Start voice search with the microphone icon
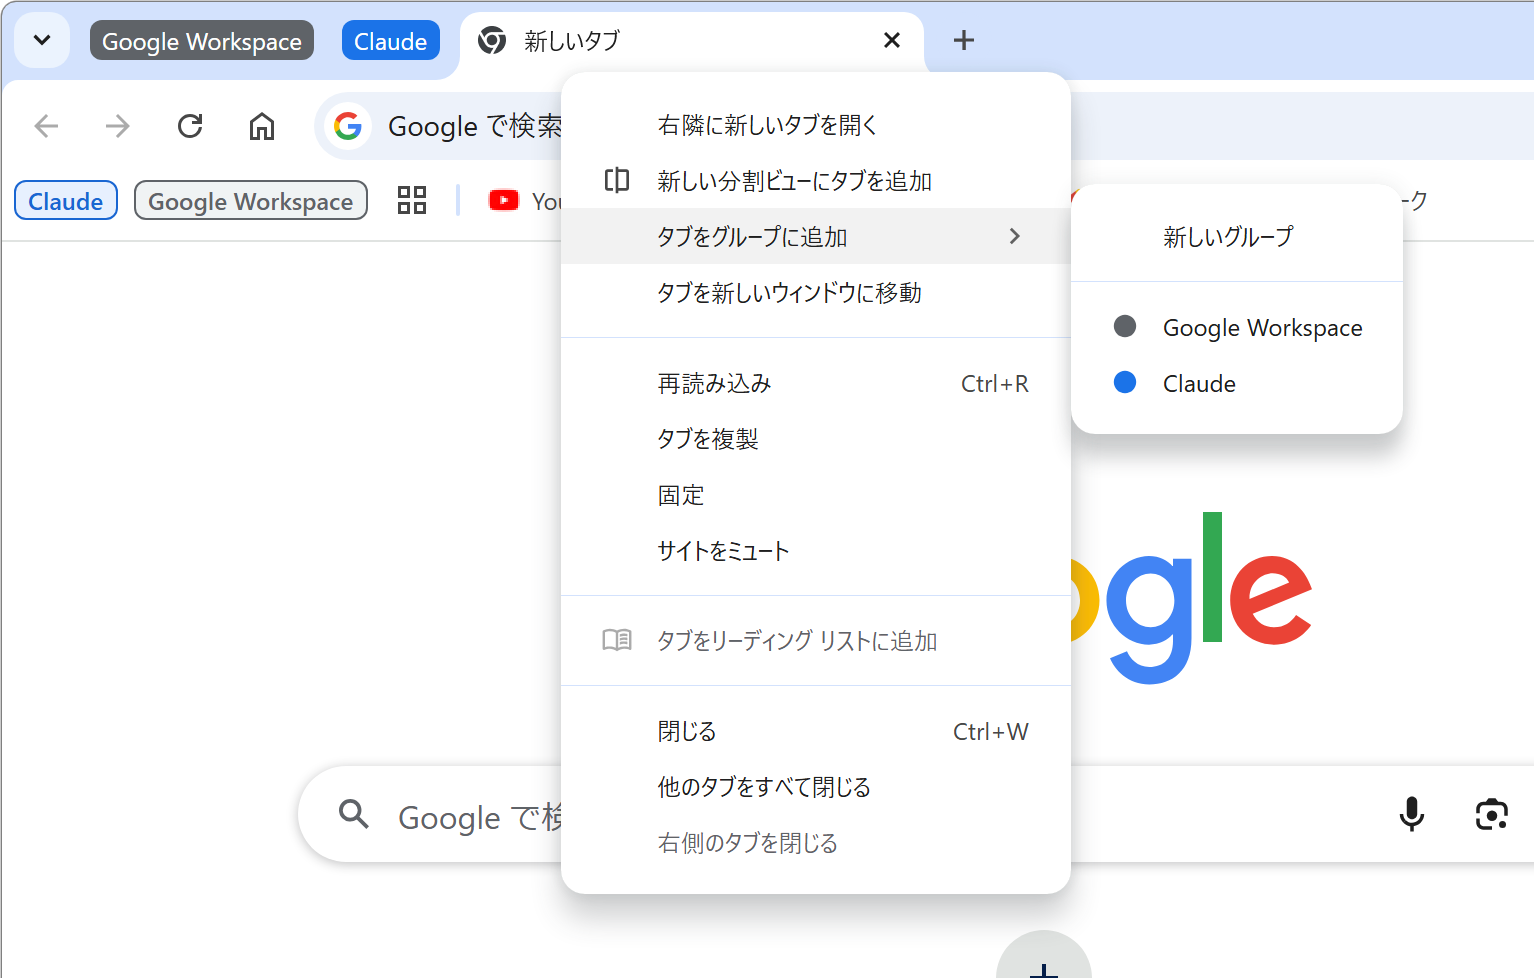This screenshot has width=1534, height=978. point(1411,814)
